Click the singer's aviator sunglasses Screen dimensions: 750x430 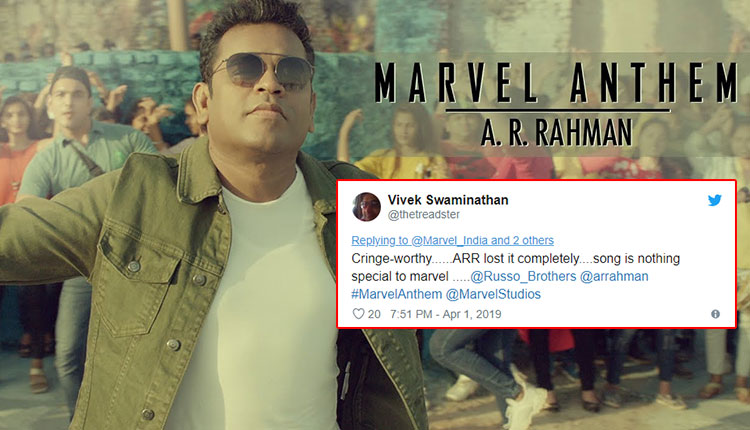click(263, 70)
